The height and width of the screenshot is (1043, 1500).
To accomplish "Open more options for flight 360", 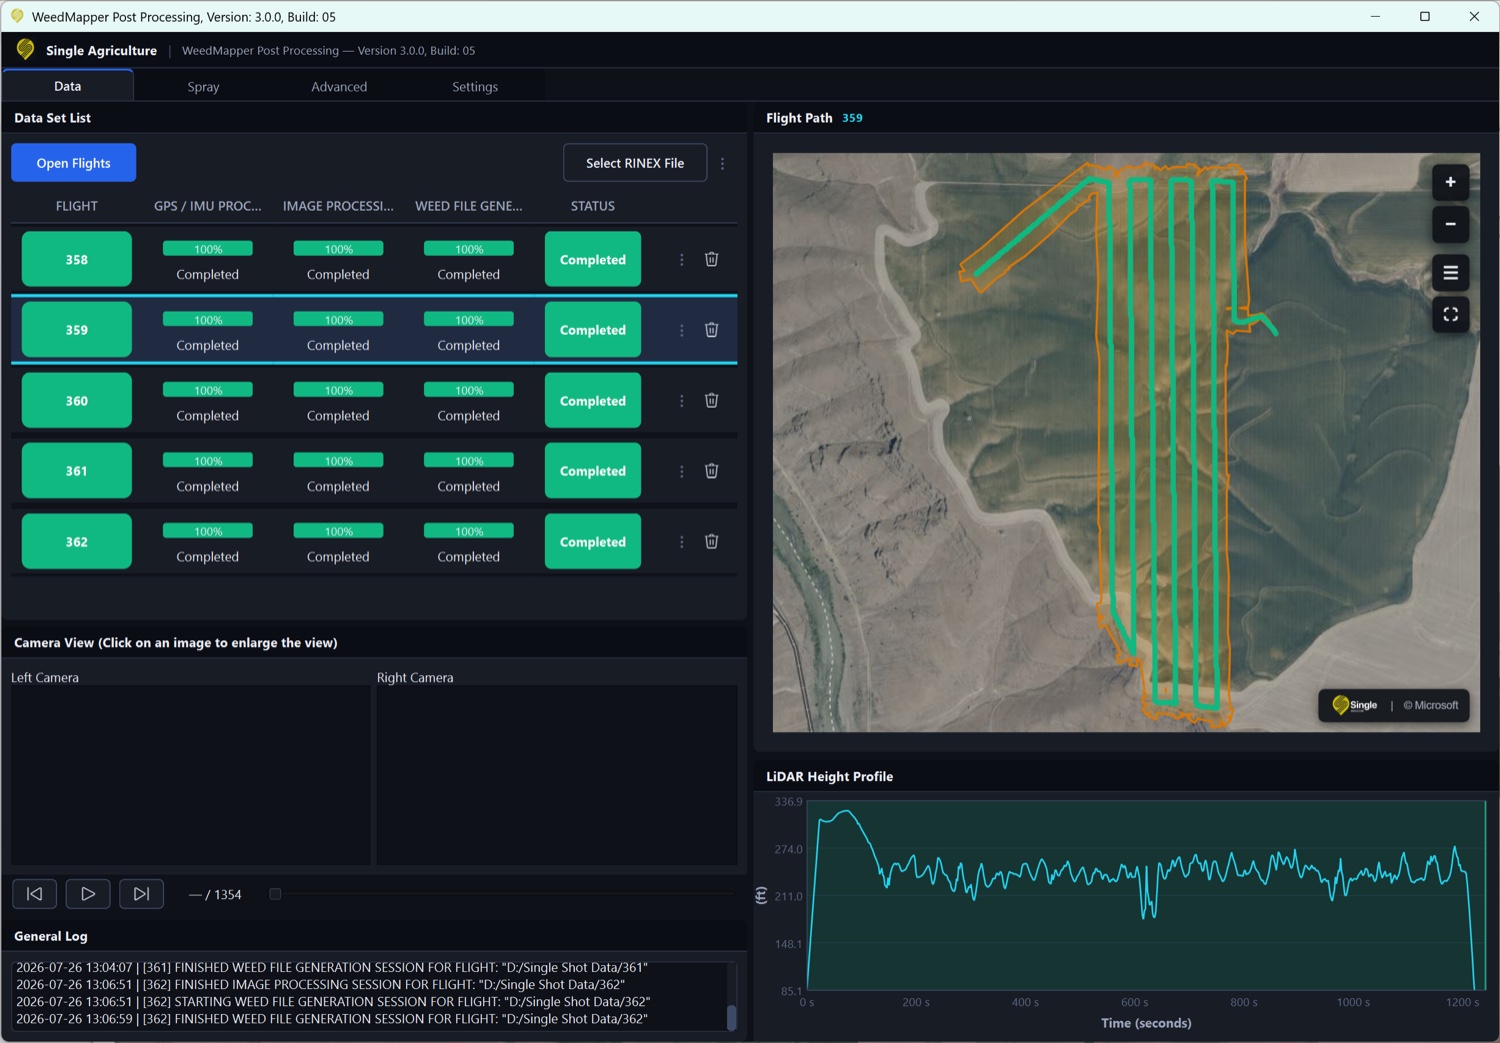I will [682, 400].
